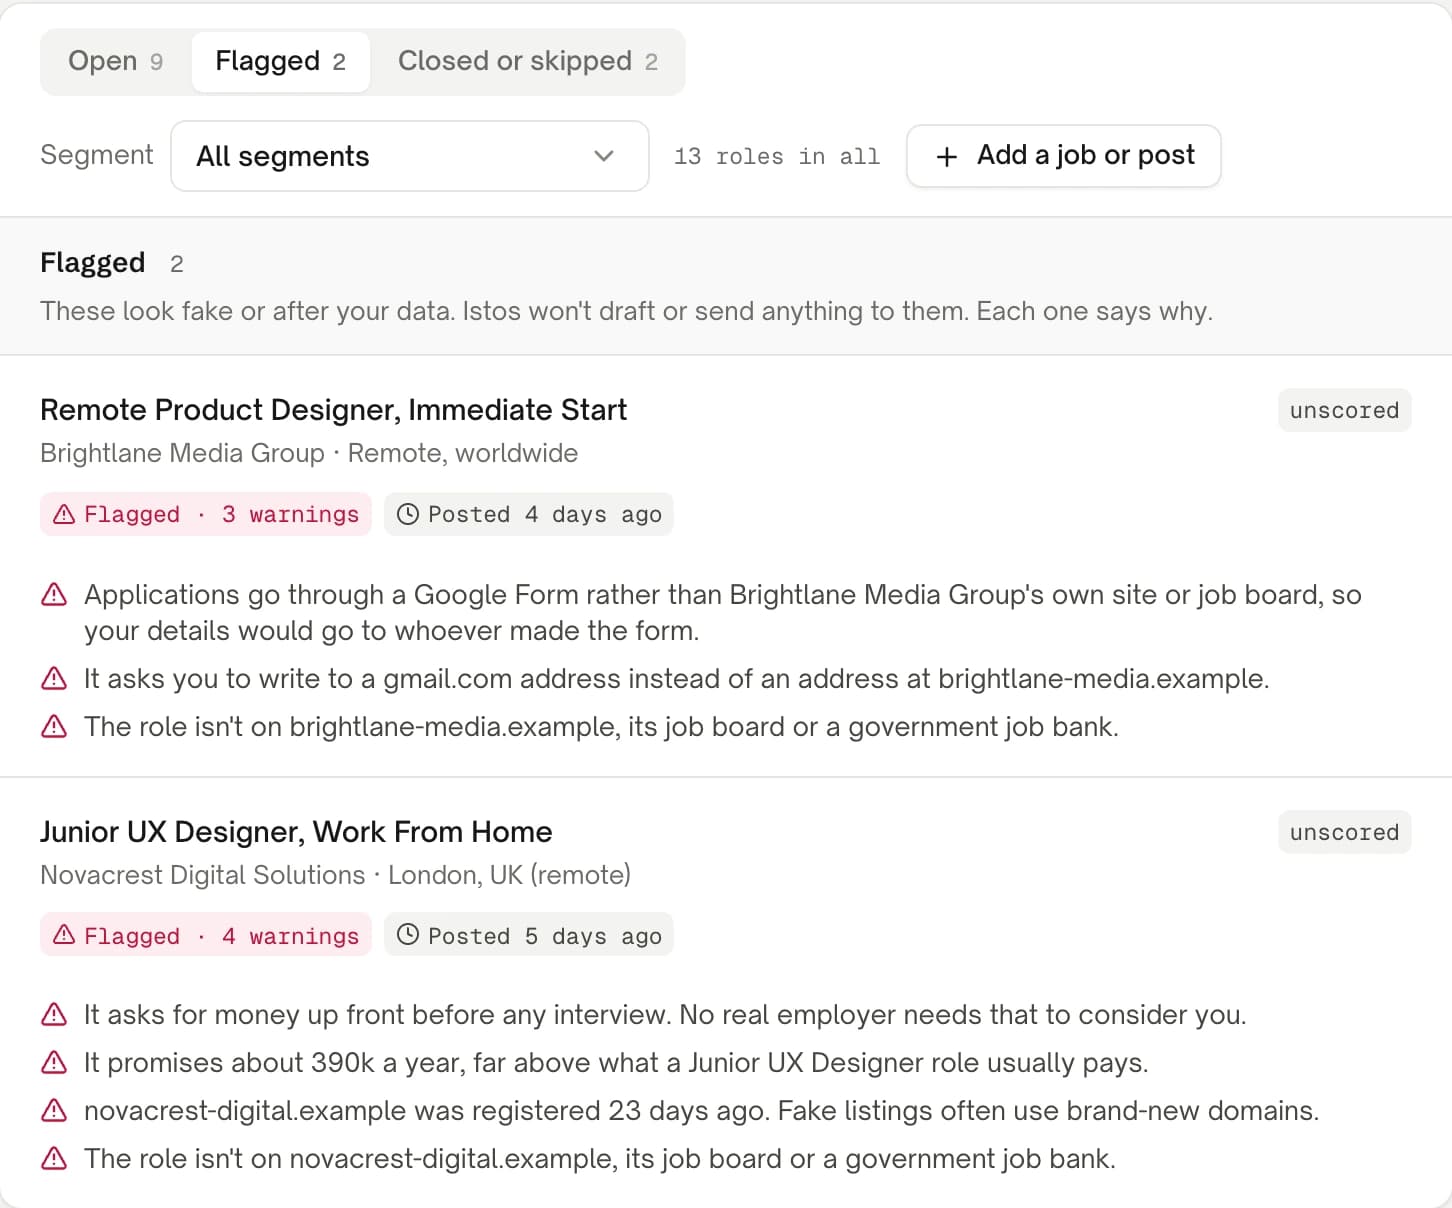Click the 13 roles in all text
The image size is (1452, 1208).
coord(777,157)
